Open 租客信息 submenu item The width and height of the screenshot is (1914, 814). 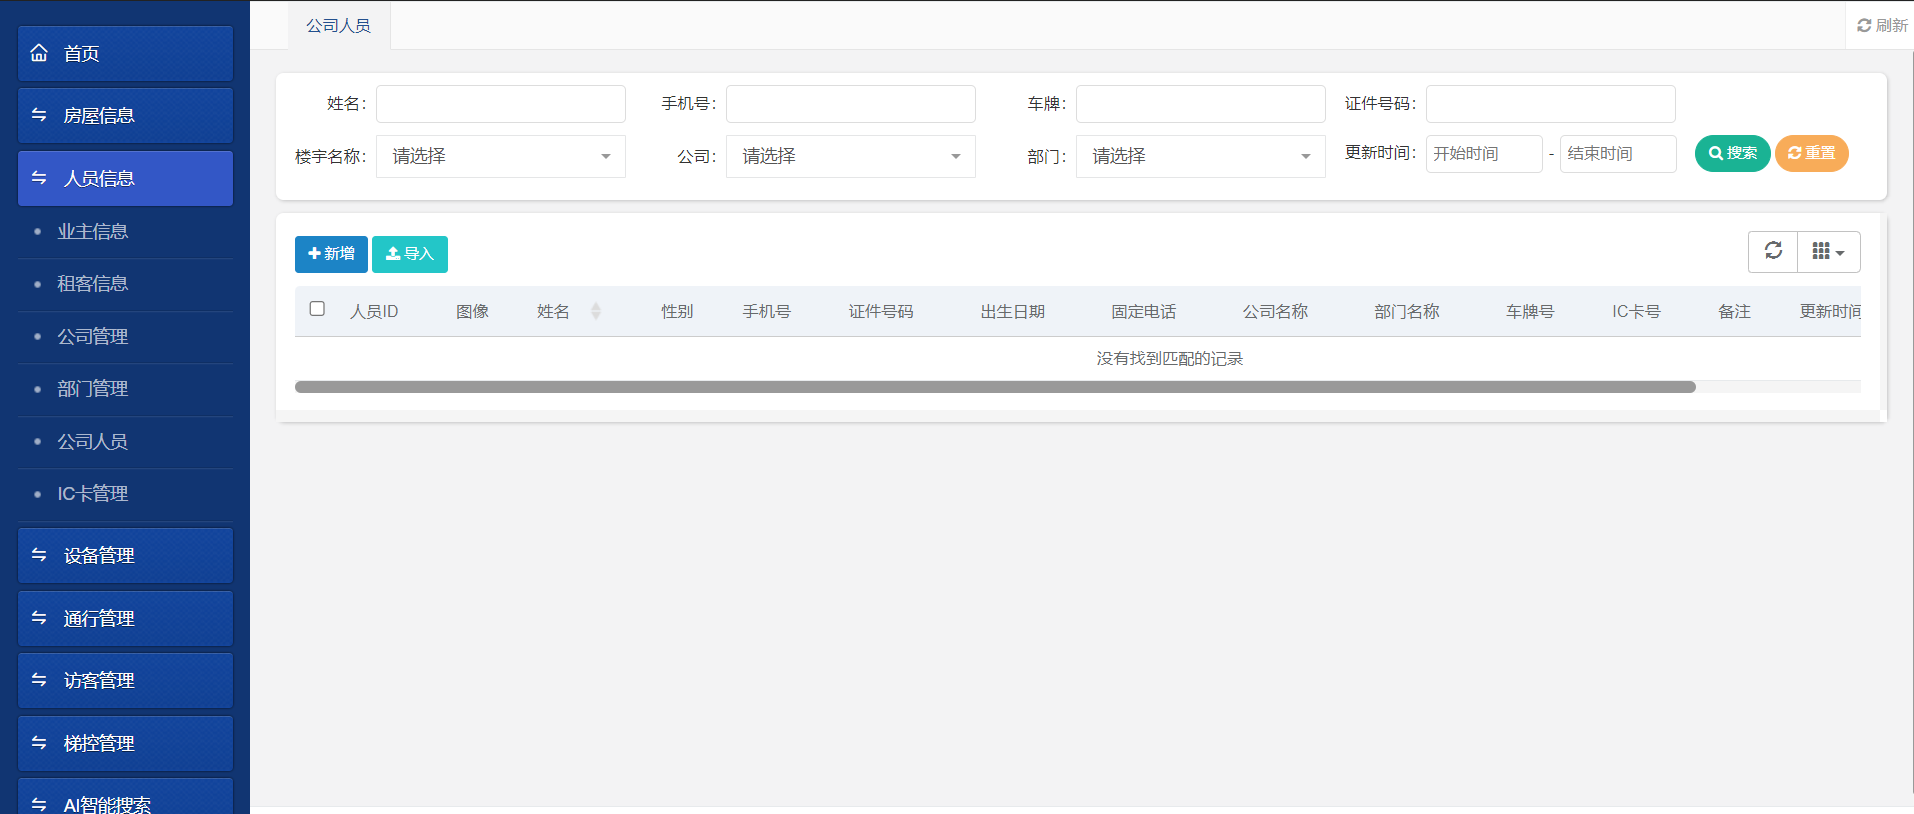click(x=125, y=284)
